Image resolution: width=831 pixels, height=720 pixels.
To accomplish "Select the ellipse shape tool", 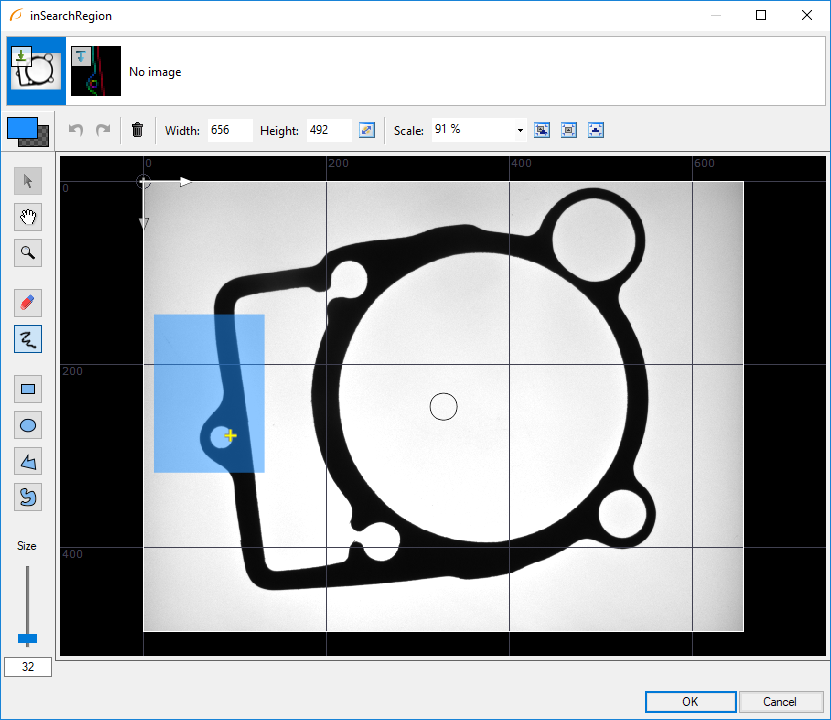I will (28, 425).
